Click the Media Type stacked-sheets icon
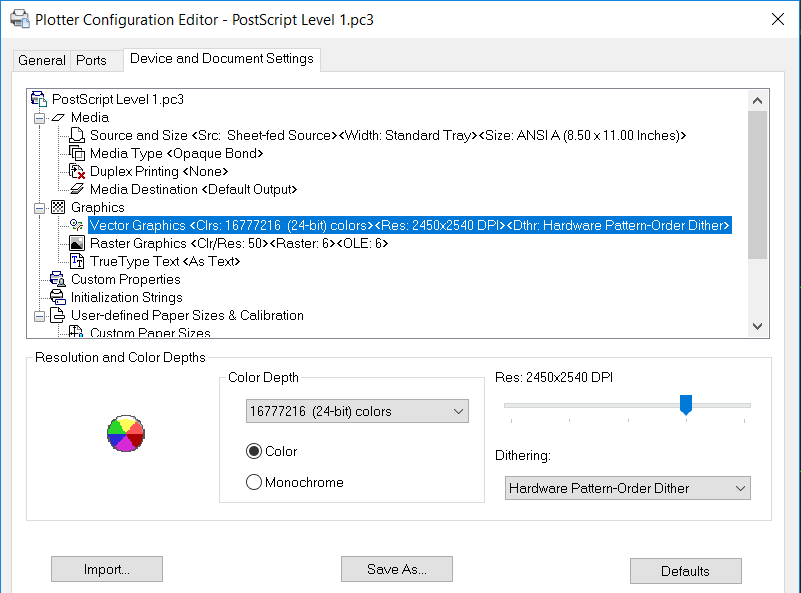 tap(77, 153)
